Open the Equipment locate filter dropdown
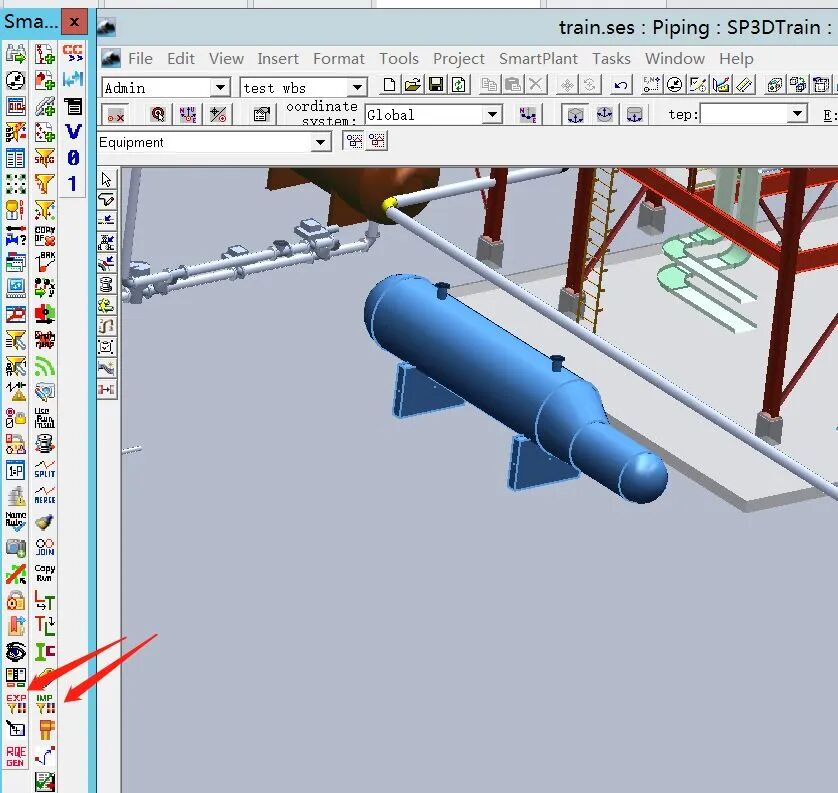 coord(320,142)
